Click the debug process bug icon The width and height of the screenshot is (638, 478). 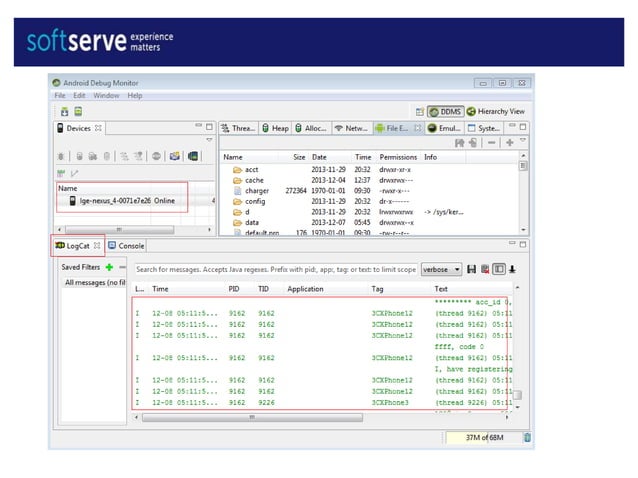pyautogui.click(x=62, y=155)
